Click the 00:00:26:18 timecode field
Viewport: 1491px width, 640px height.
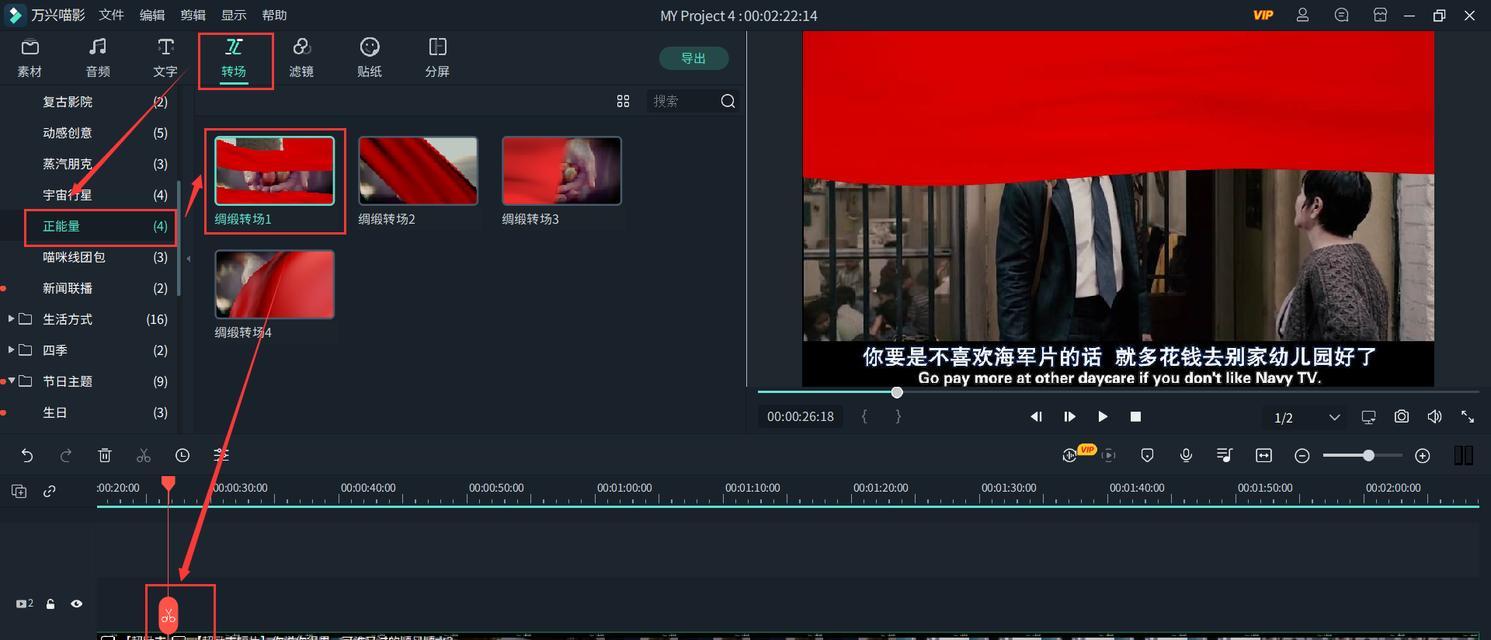coord(800,417)
